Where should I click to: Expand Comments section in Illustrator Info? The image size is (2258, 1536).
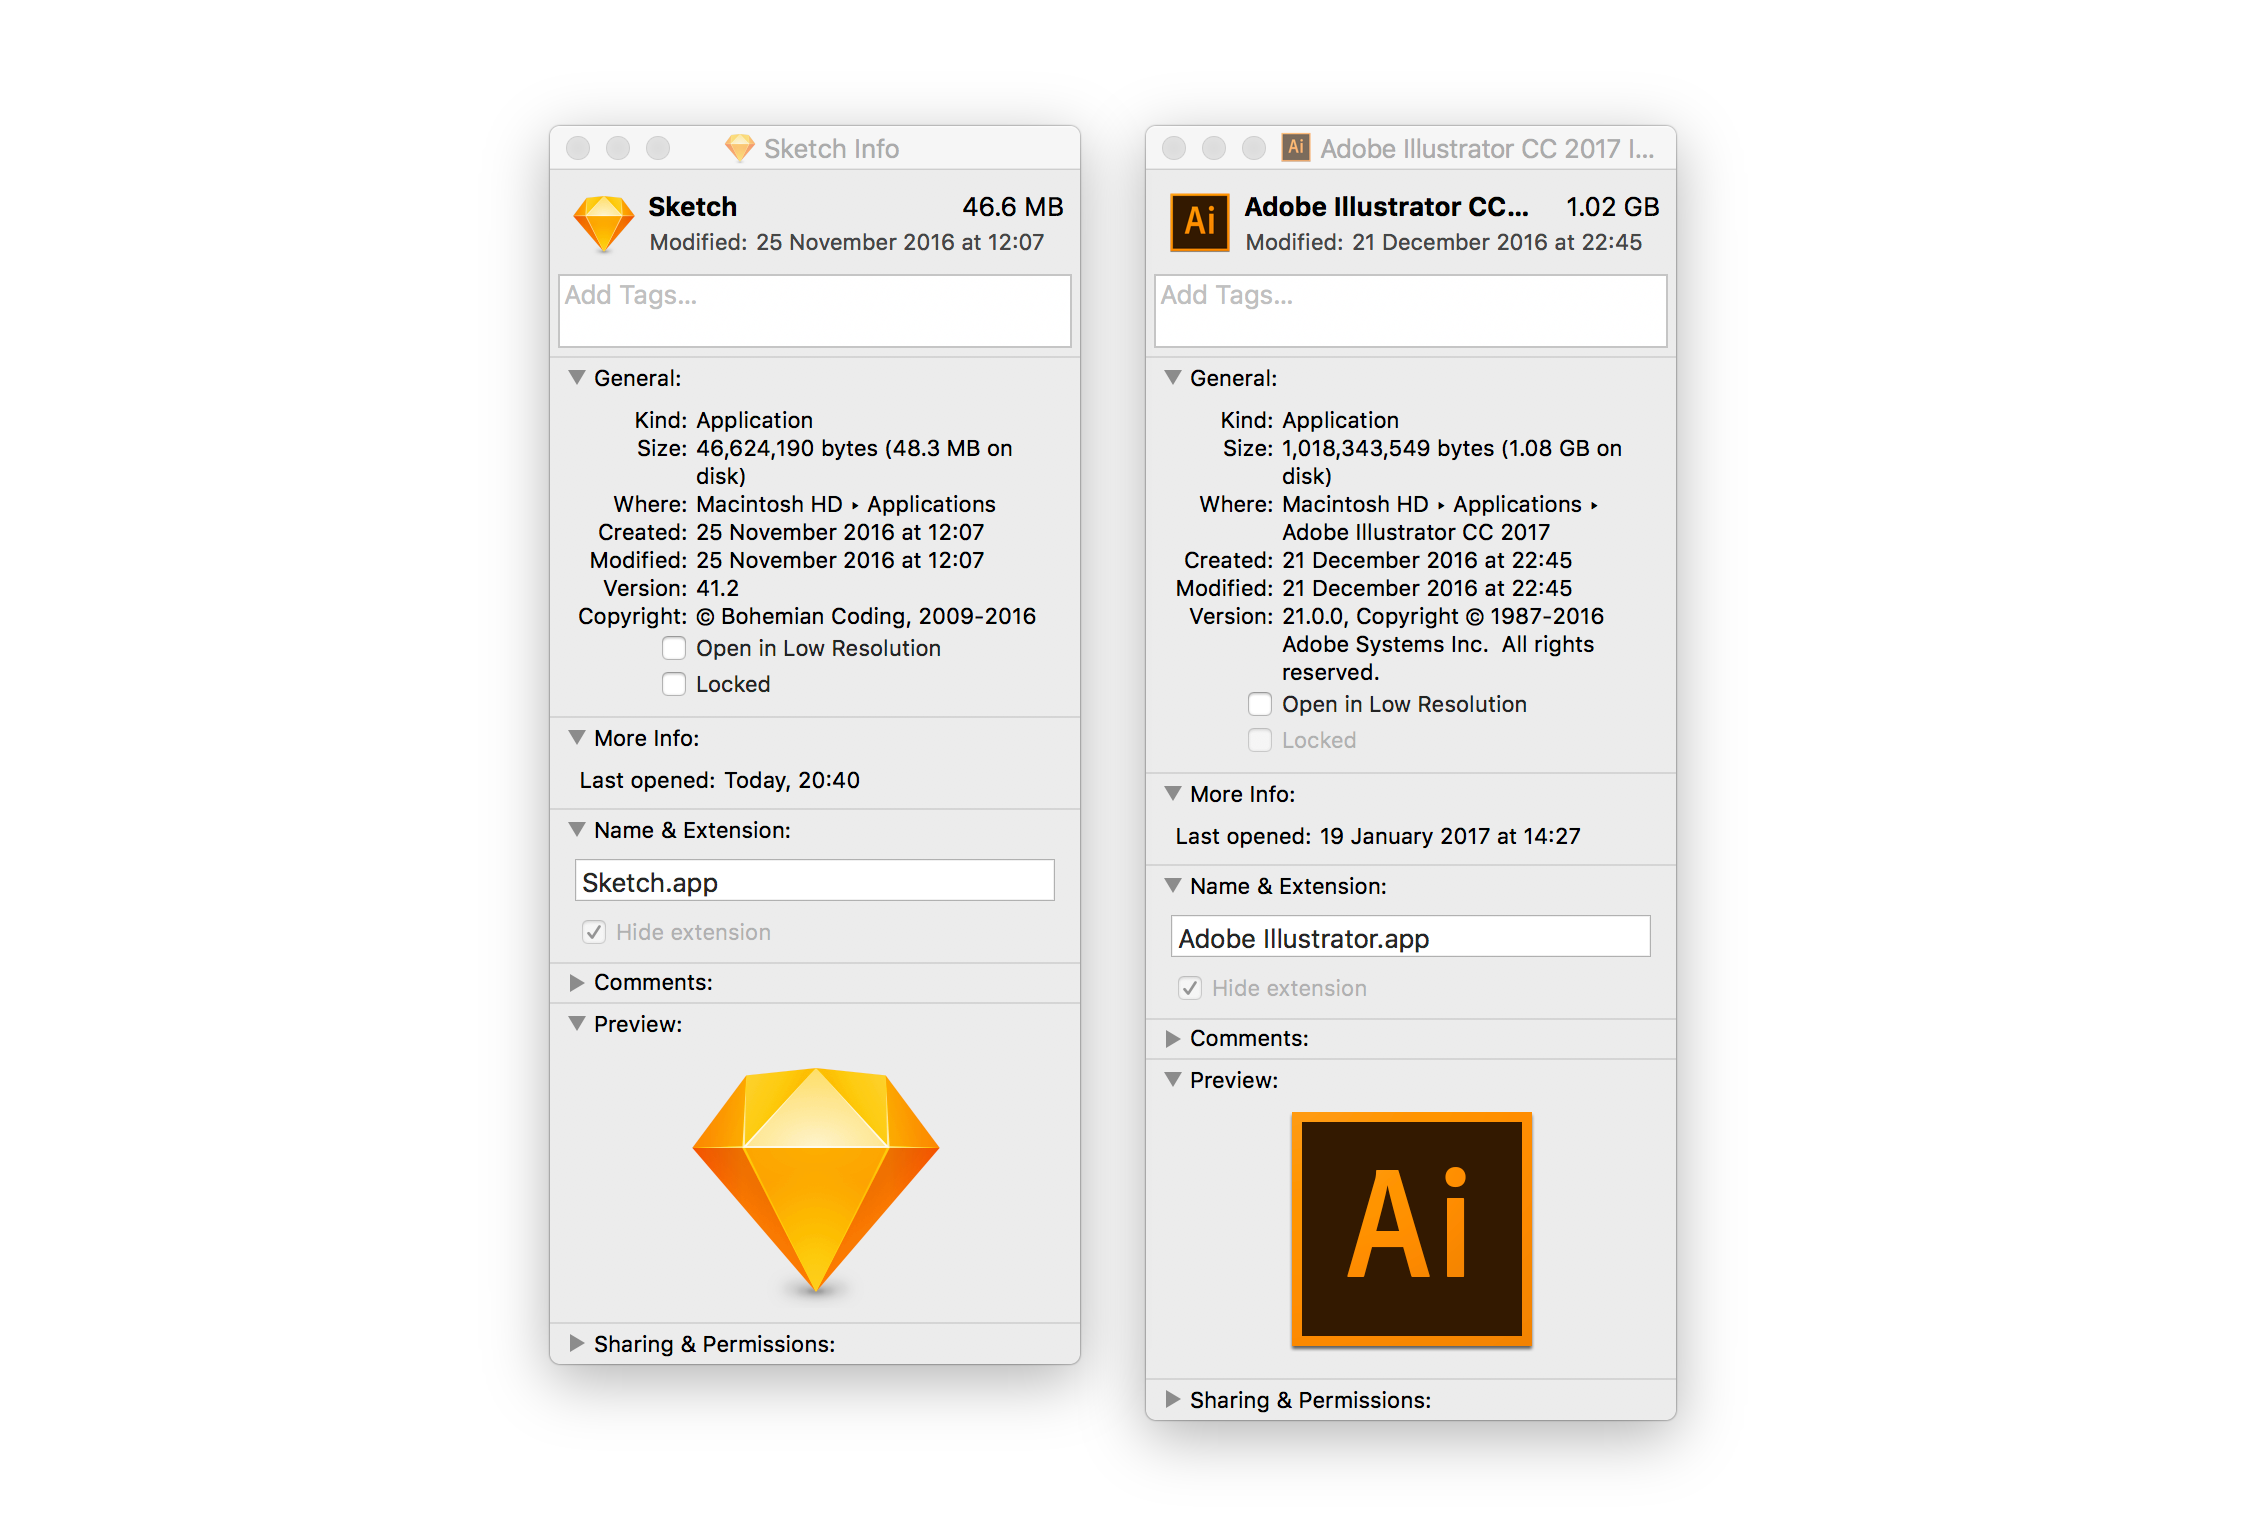pyautogui.click(x=1173, y=1038)
